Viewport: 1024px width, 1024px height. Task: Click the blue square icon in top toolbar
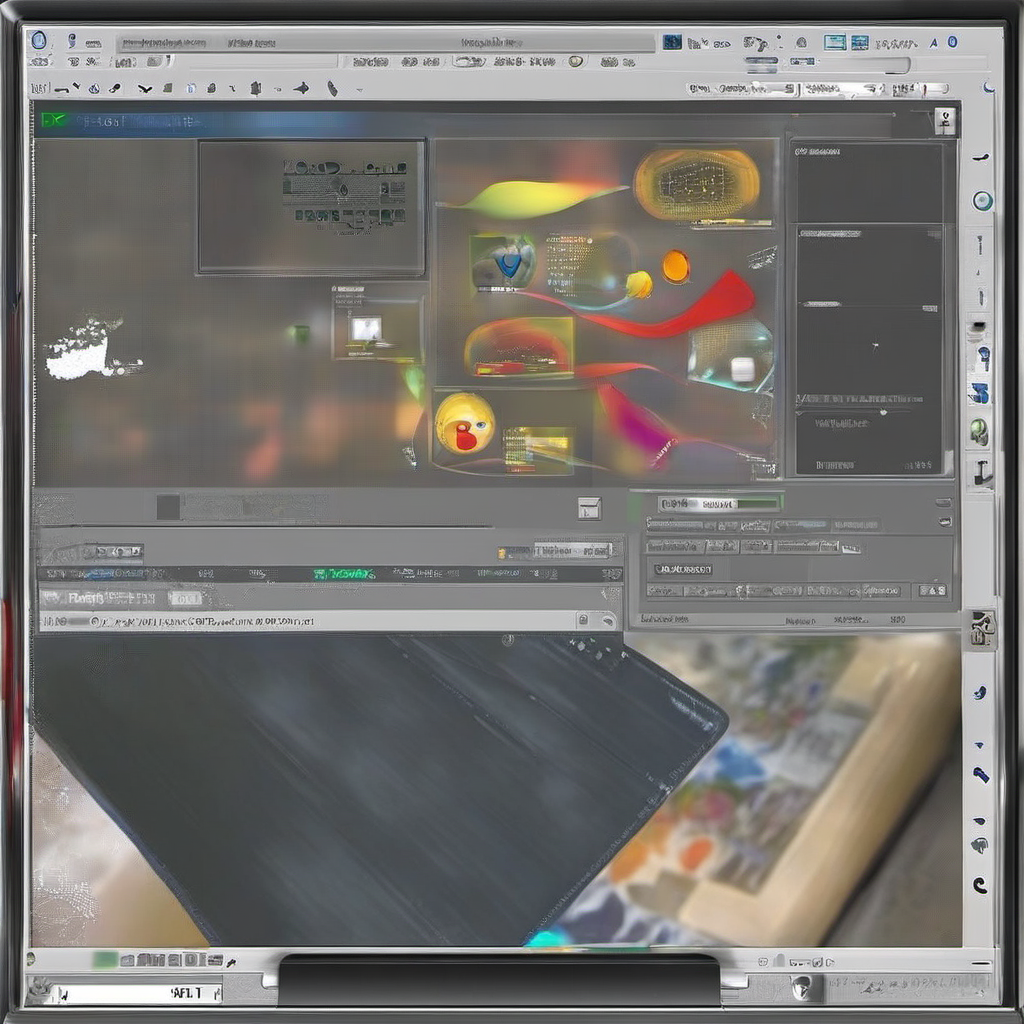pos(672,42)
